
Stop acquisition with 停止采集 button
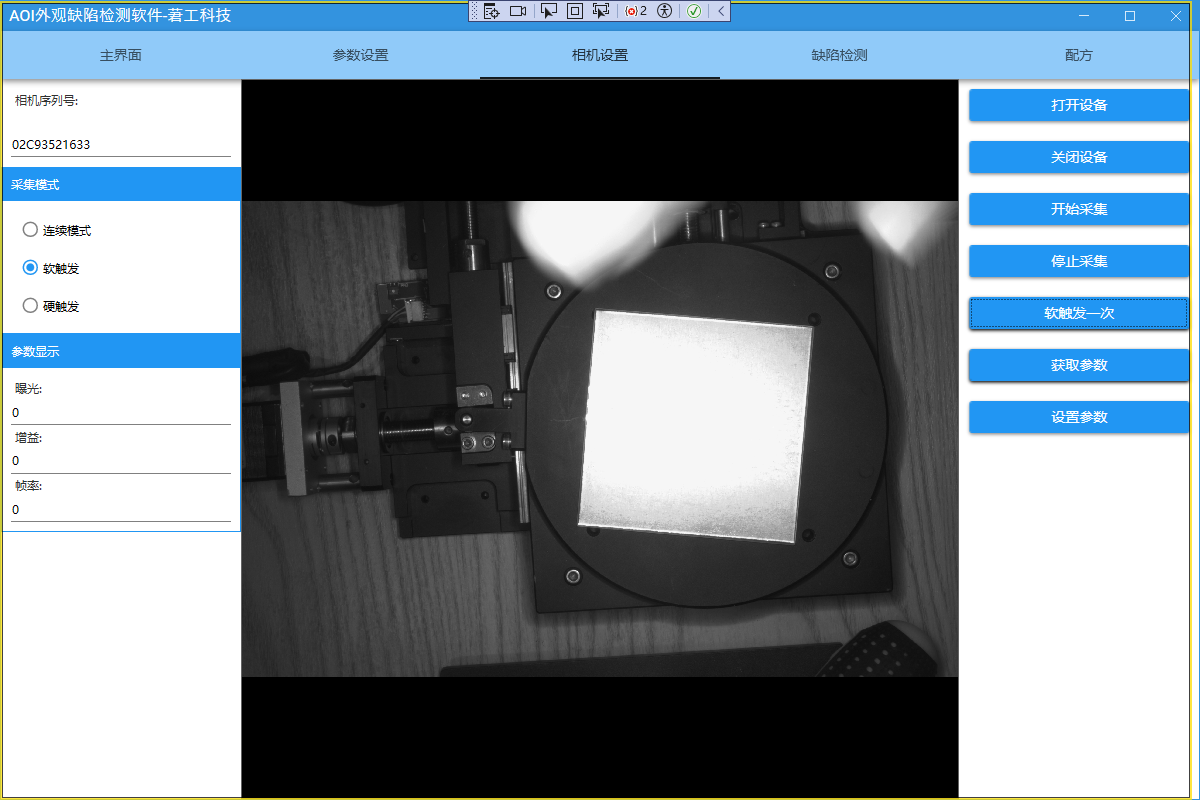(1079, 261)
